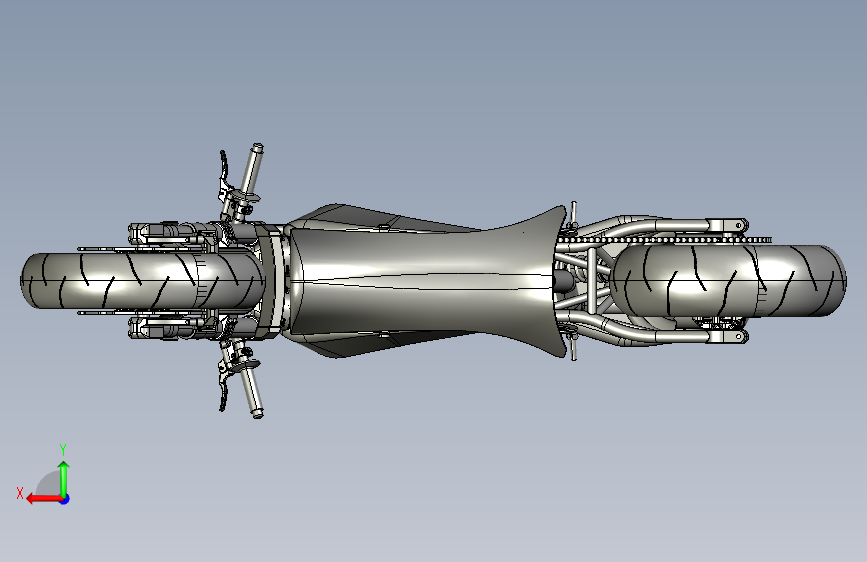Click the gray plane sector of the triad
Image resolution: width=867 pixels, height=562 pixels.
point(49,485)
